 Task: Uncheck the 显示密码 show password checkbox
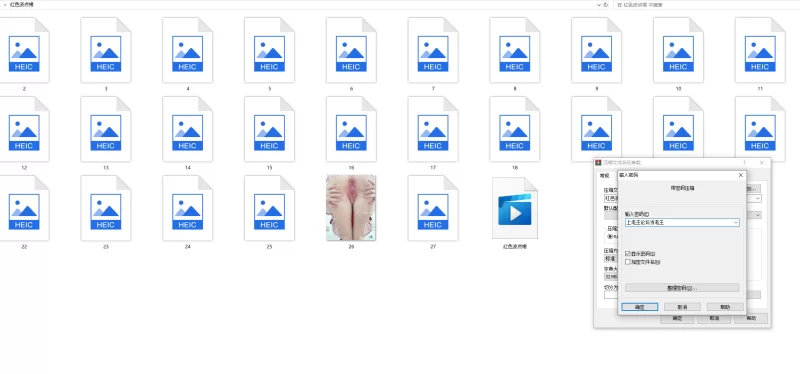click(x=628, y=254)
